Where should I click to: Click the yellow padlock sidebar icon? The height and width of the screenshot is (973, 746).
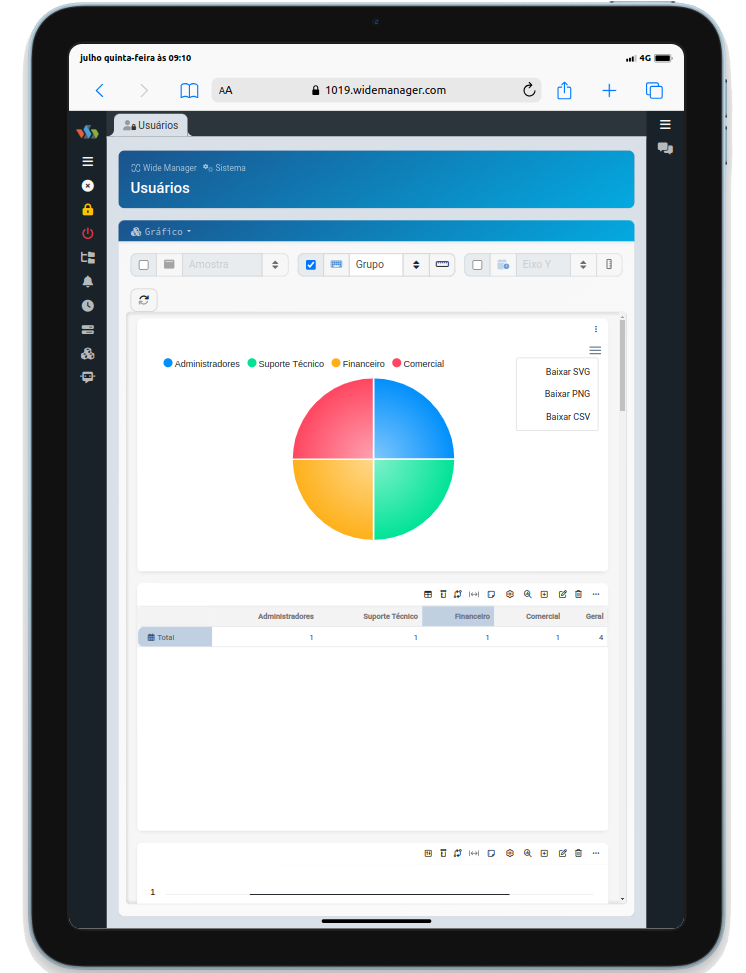[88, 210]
